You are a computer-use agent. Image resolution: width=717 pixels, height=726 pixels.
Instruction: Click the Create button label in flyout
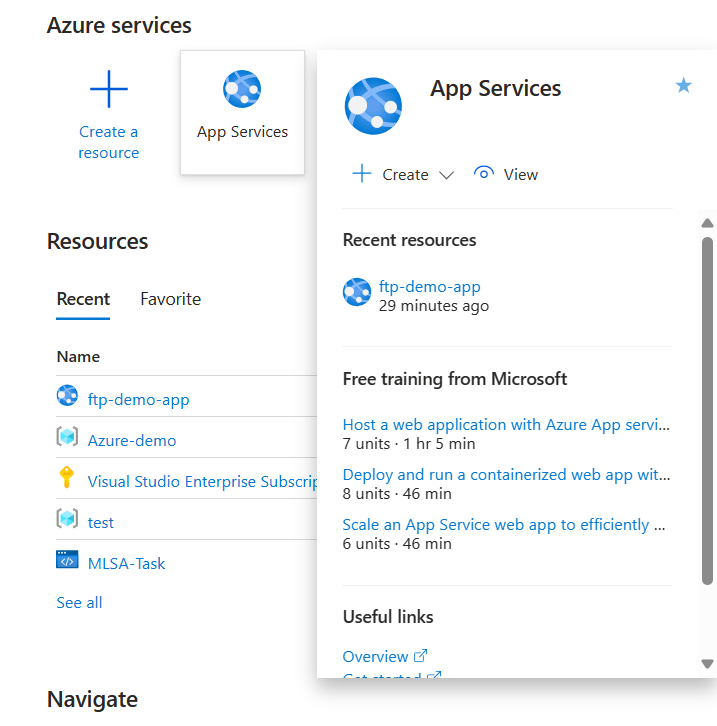click(405, 175)
